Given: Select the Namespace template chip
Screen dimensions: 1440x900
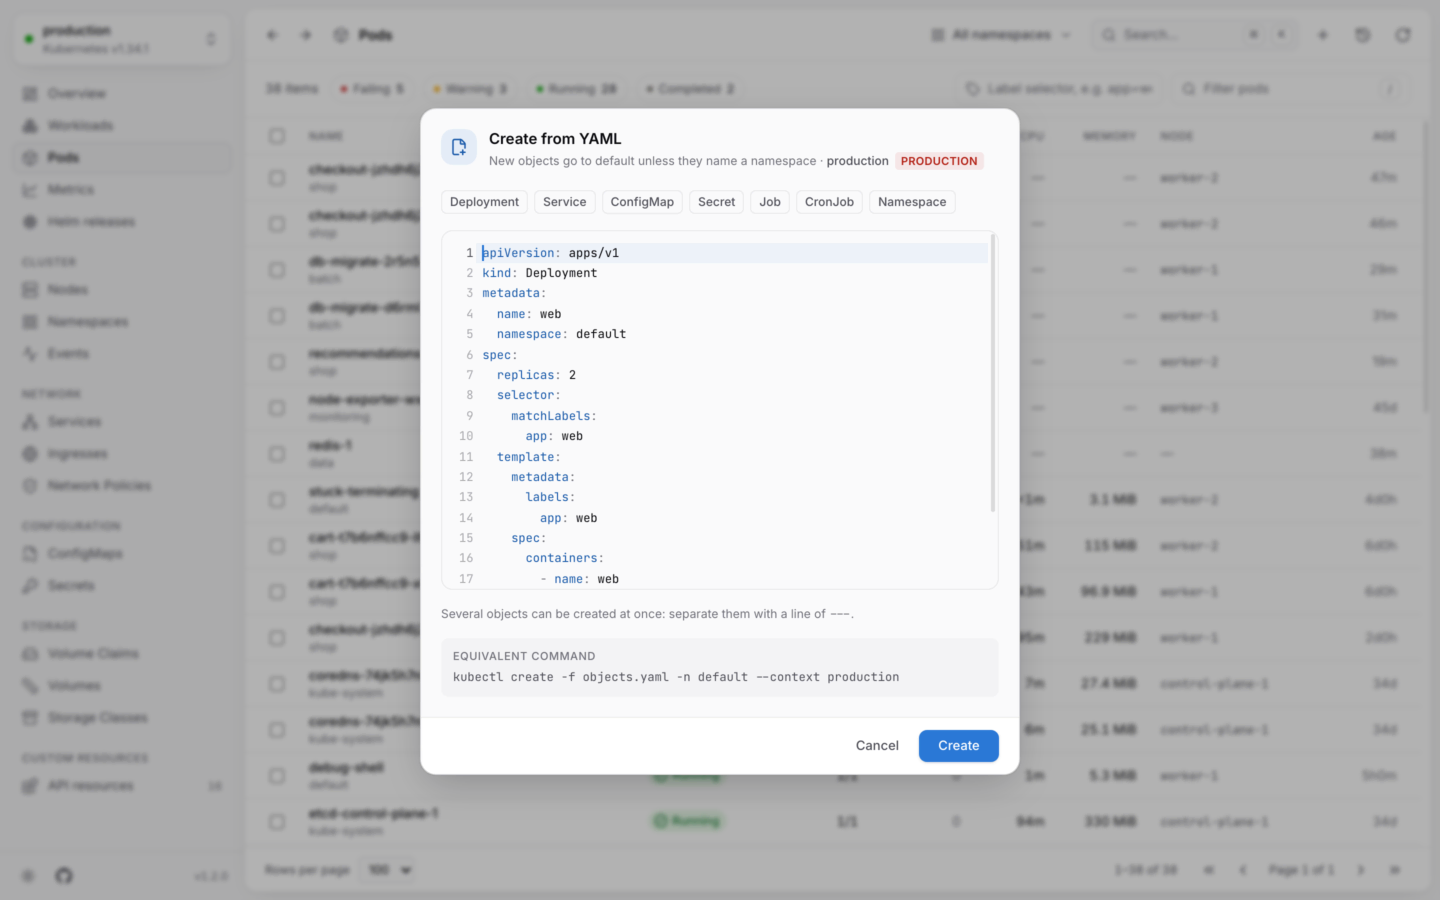Looking at the screenshot, I should point(912,202).
